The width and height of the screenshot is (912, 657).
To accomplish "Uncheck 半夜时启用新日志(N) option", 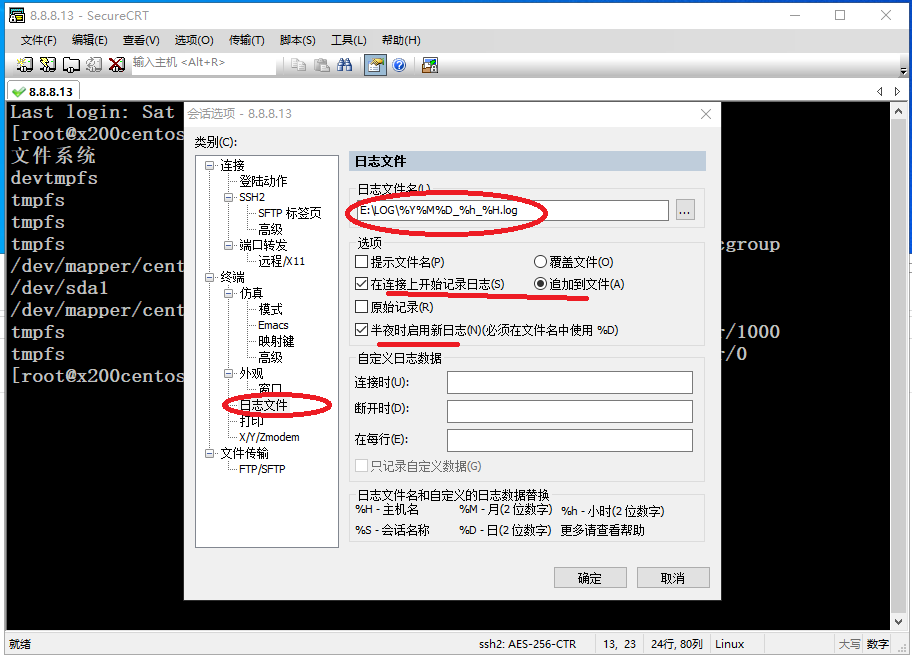I will (361, 330).
